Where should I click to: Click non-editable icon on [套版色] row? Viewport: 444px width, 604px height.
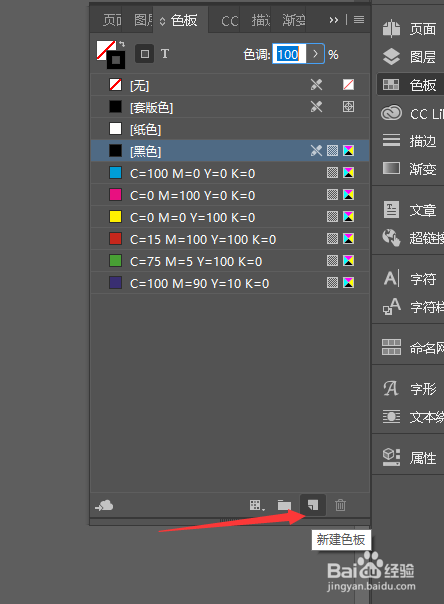(317, 107)
